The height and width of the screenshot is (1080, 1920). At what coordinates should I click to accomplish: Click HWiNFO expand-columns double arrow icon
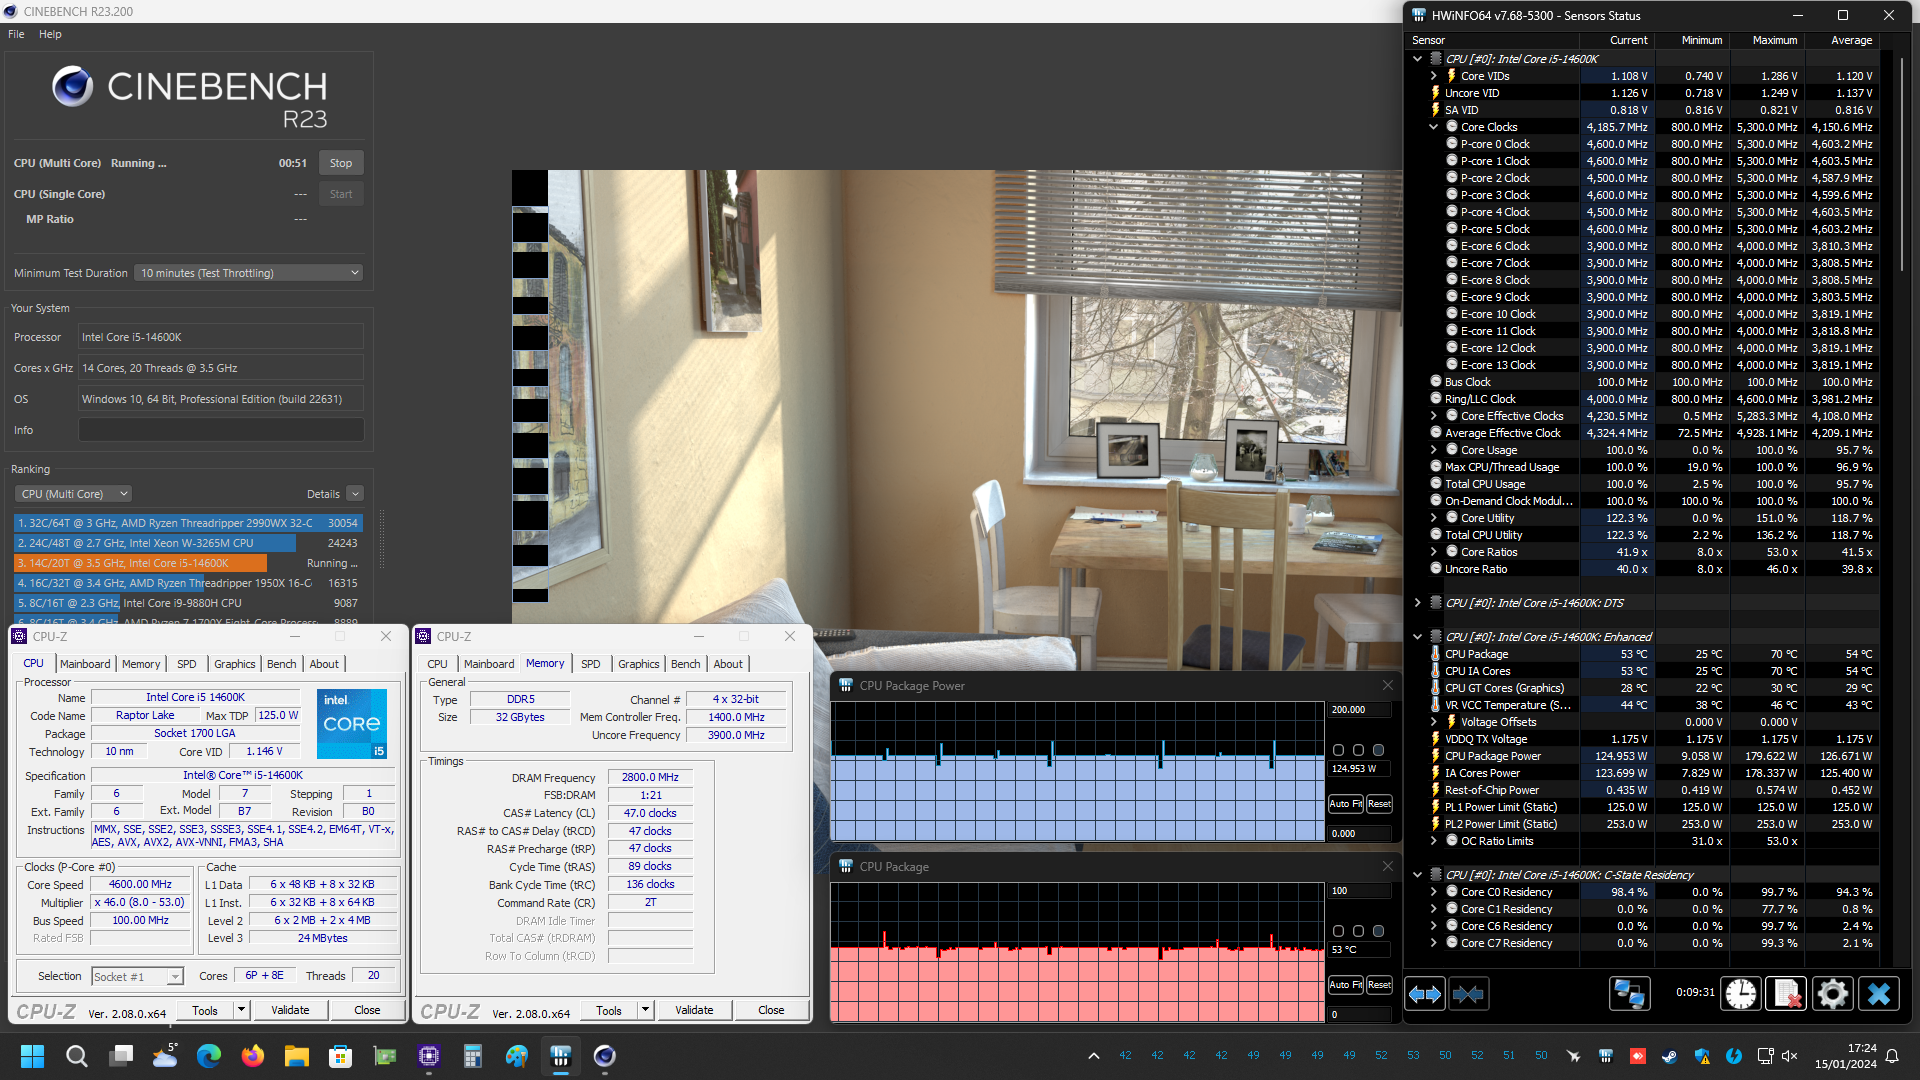(x=1425, y=994)
